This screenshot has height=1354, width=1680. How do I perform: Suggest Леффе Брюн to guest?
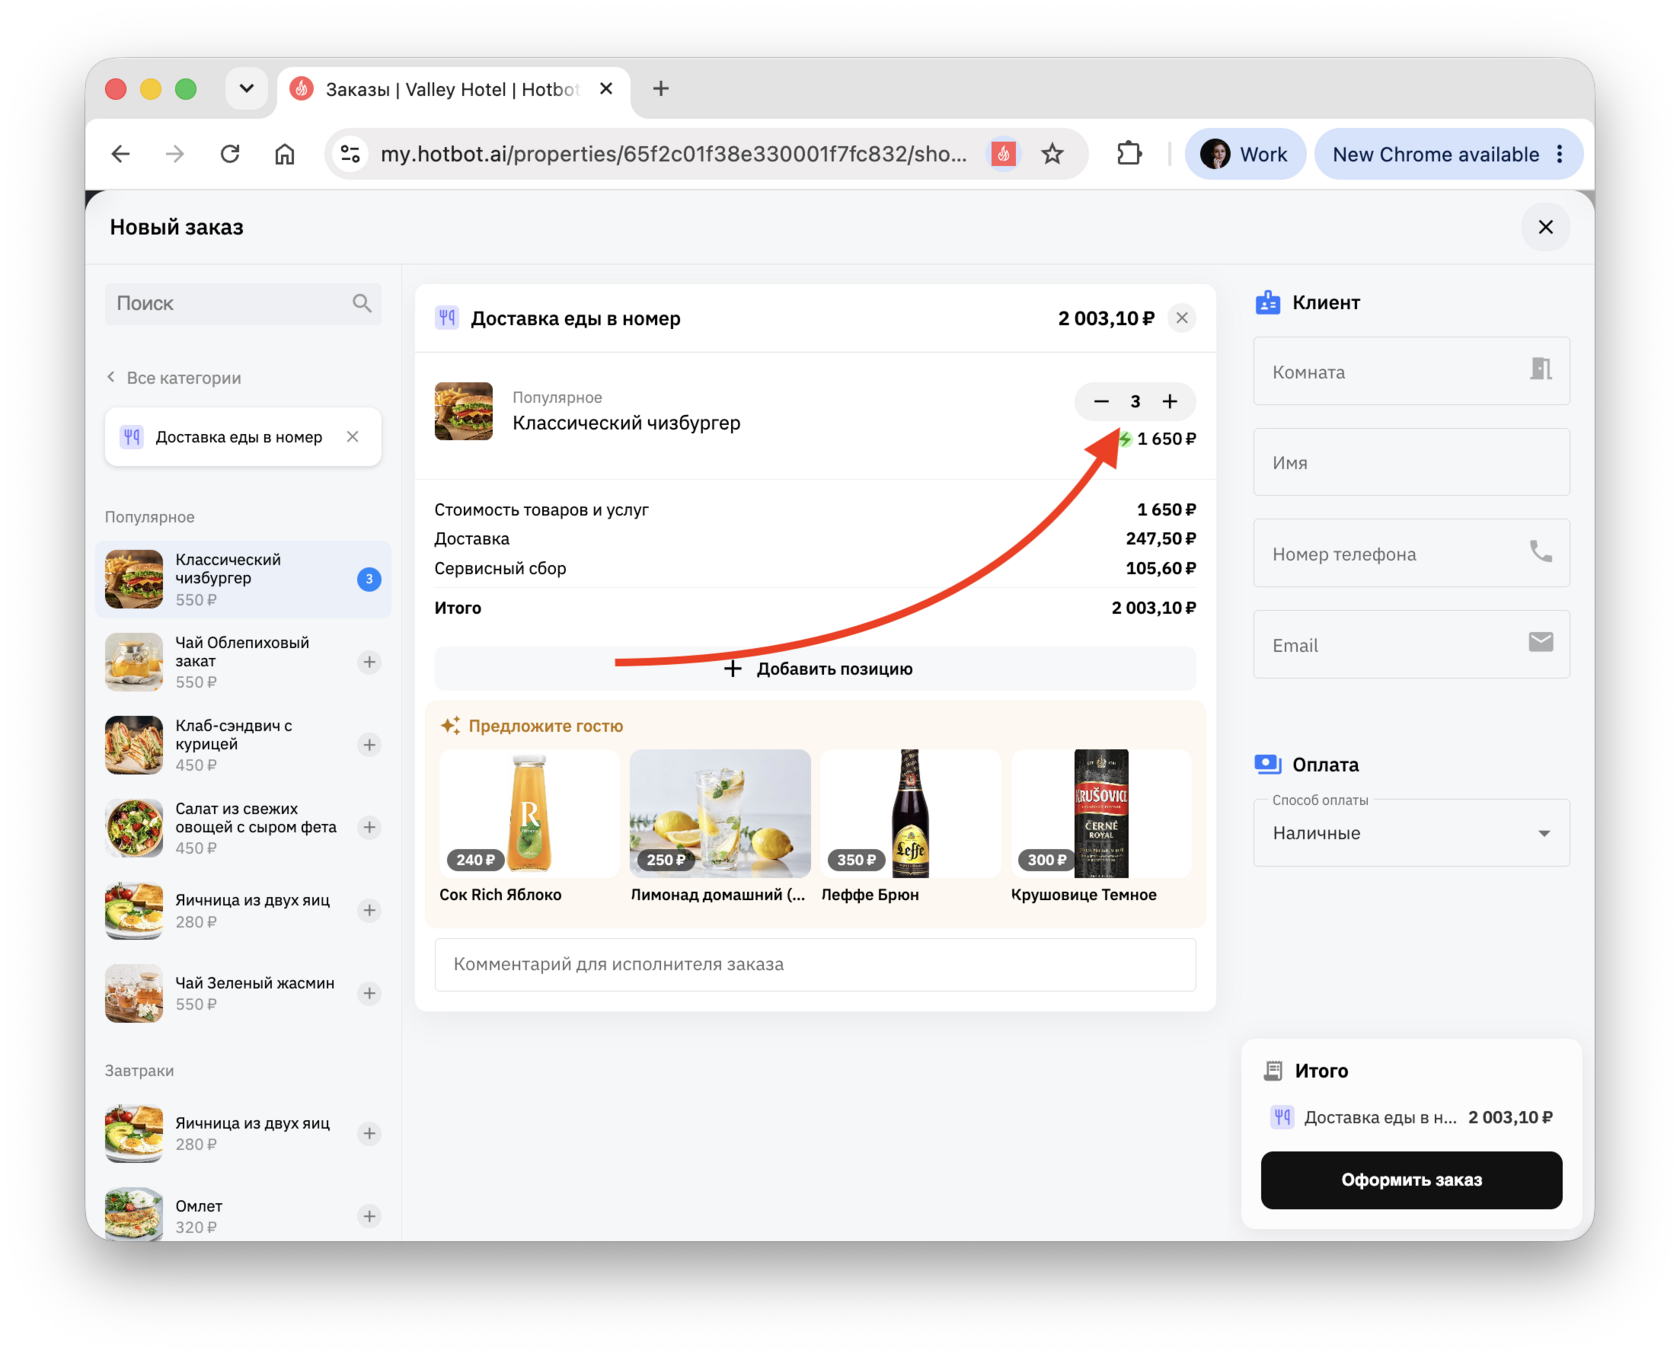pyautogui.click(x=910, y=826)
